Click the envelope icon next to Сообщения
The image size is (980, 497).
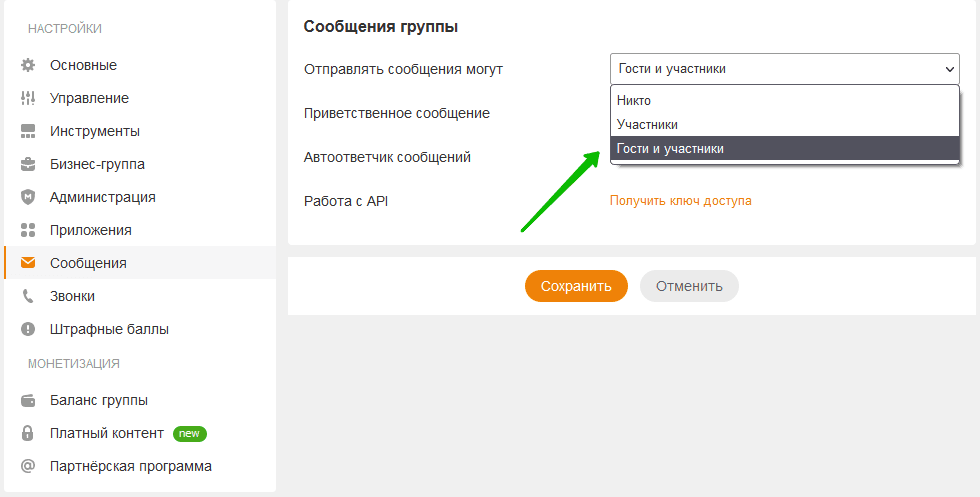pos(28,263)
